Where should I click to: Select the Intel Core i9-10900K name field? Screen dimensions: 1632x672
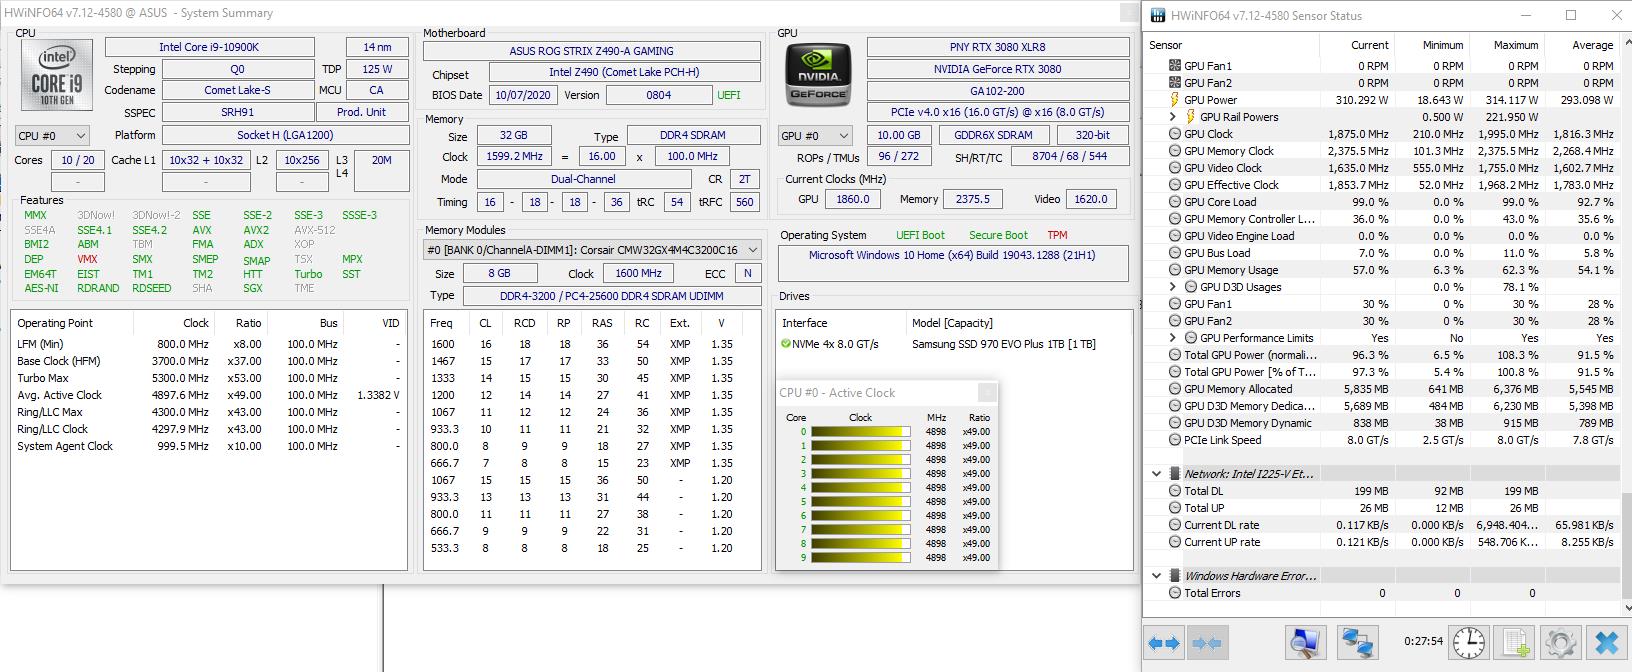209,47
